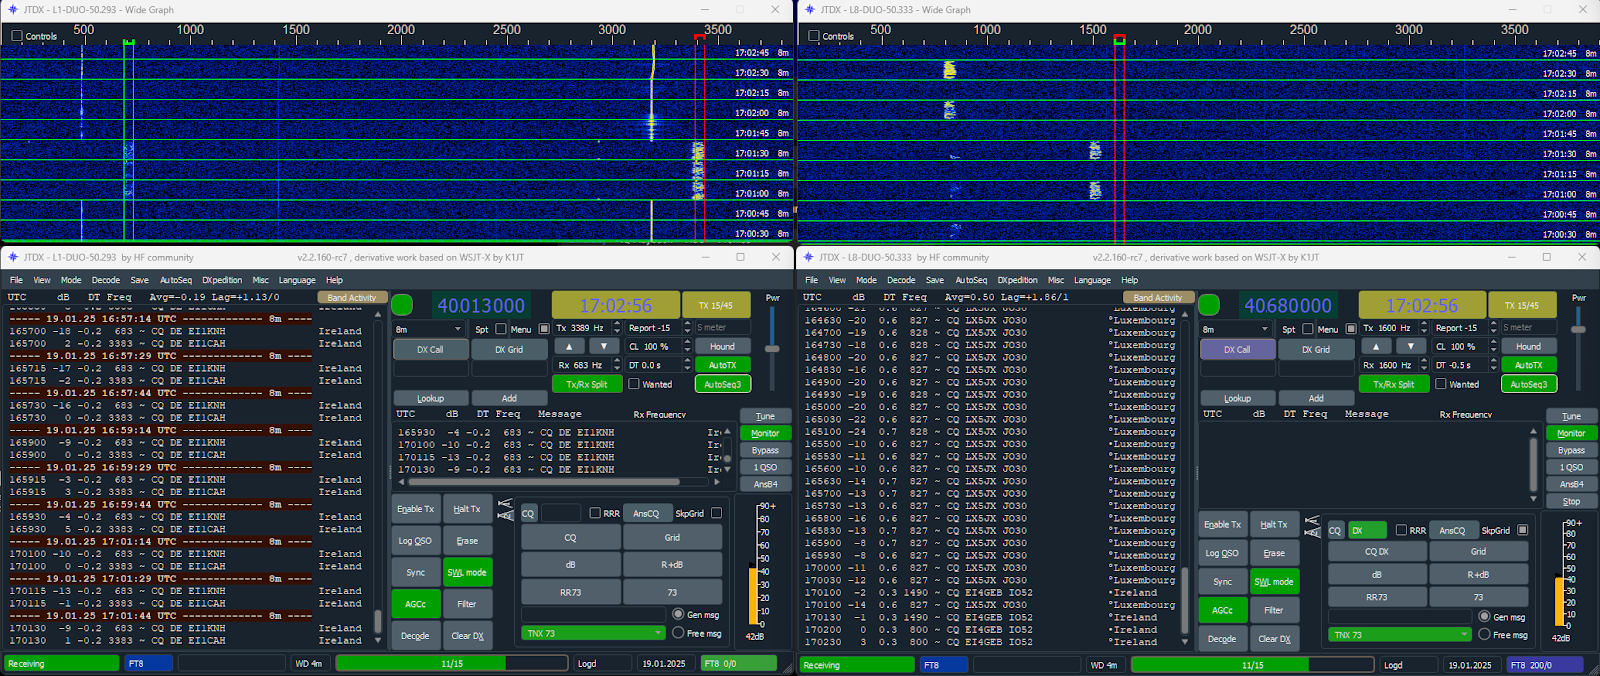Screen dimensions: 1600x676
Task: Check Wanted box in L1-DUO window
Action: point(634,384)
